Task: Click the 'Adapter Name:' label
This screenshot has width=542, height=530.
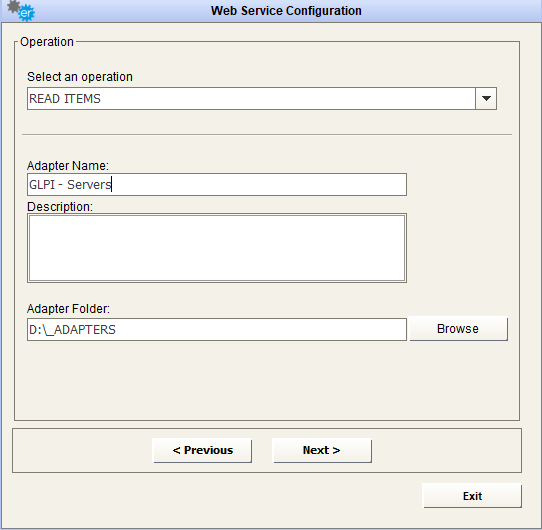Action: tap(68, 166)
